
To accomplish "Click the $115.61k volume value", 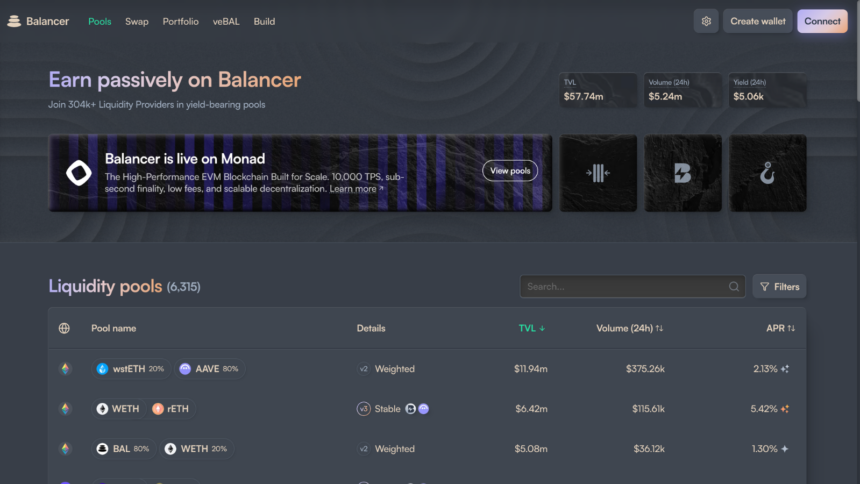I will [x=648, y=409].
